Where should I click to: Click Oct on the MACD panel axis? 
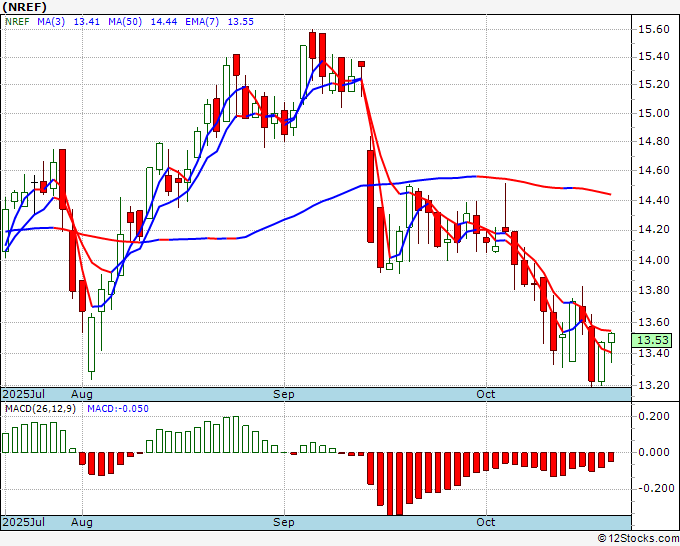[x=485, y=522]
